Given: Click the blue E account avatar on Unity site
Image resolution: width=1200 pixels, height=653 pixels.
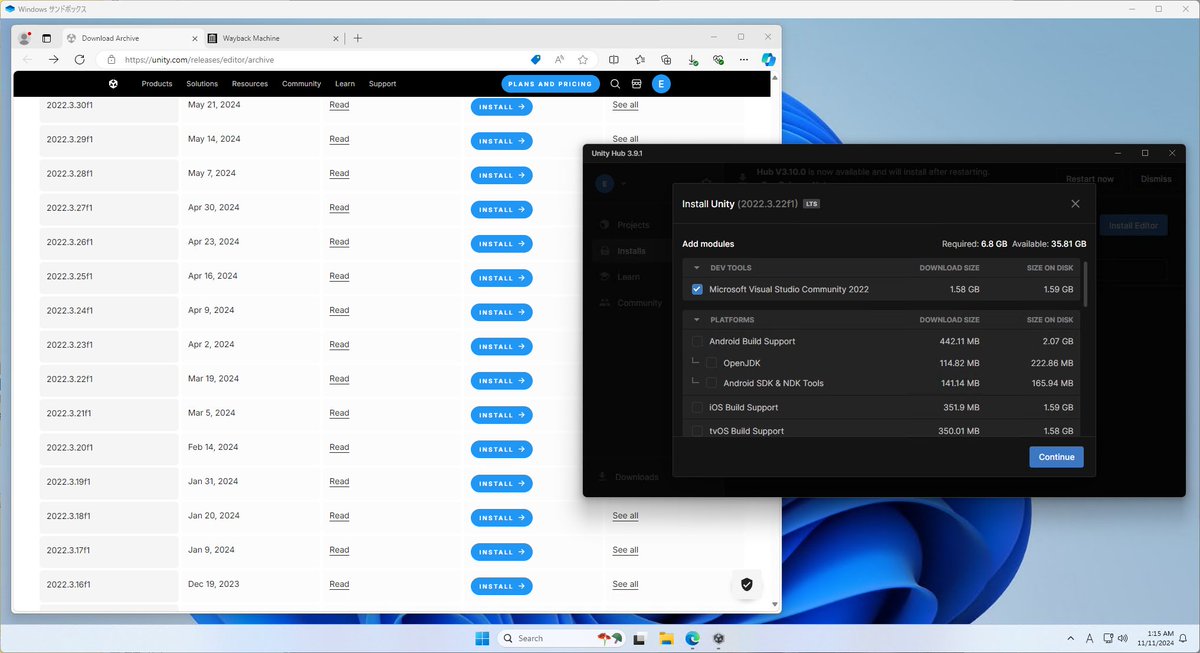Looking at the screenshot, I should click(x=661, y=84).
